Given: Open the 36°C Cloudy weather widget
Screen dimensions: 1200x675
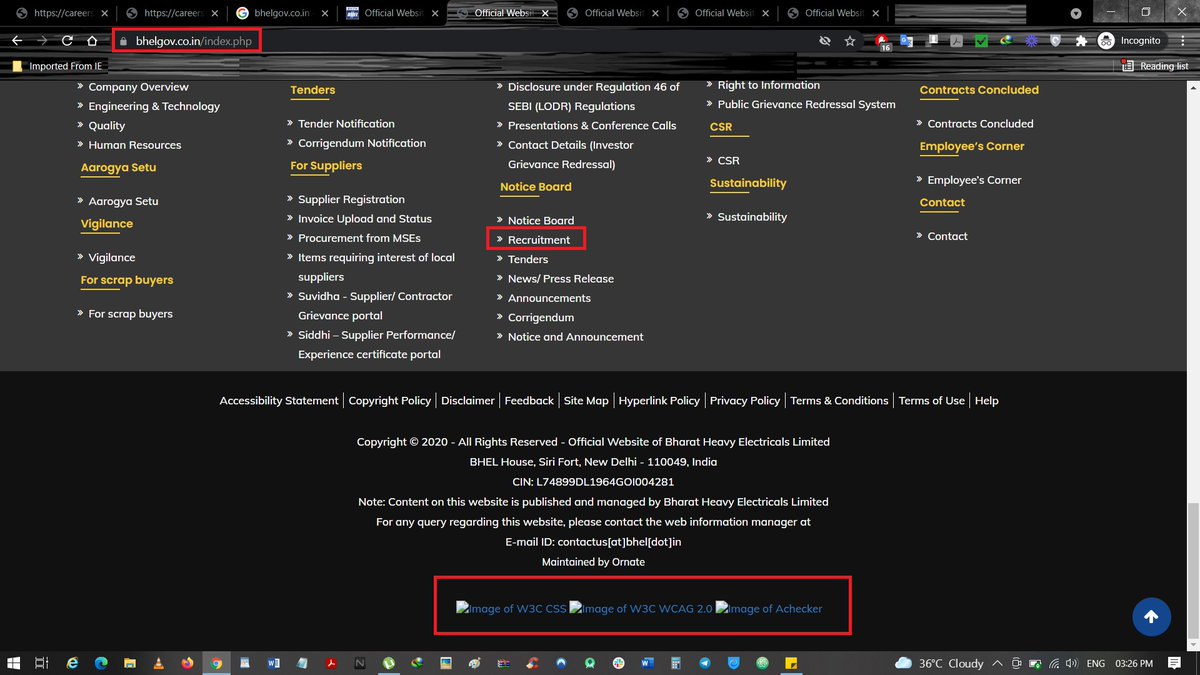Looking at the screenshot, I should coord(940,663).
